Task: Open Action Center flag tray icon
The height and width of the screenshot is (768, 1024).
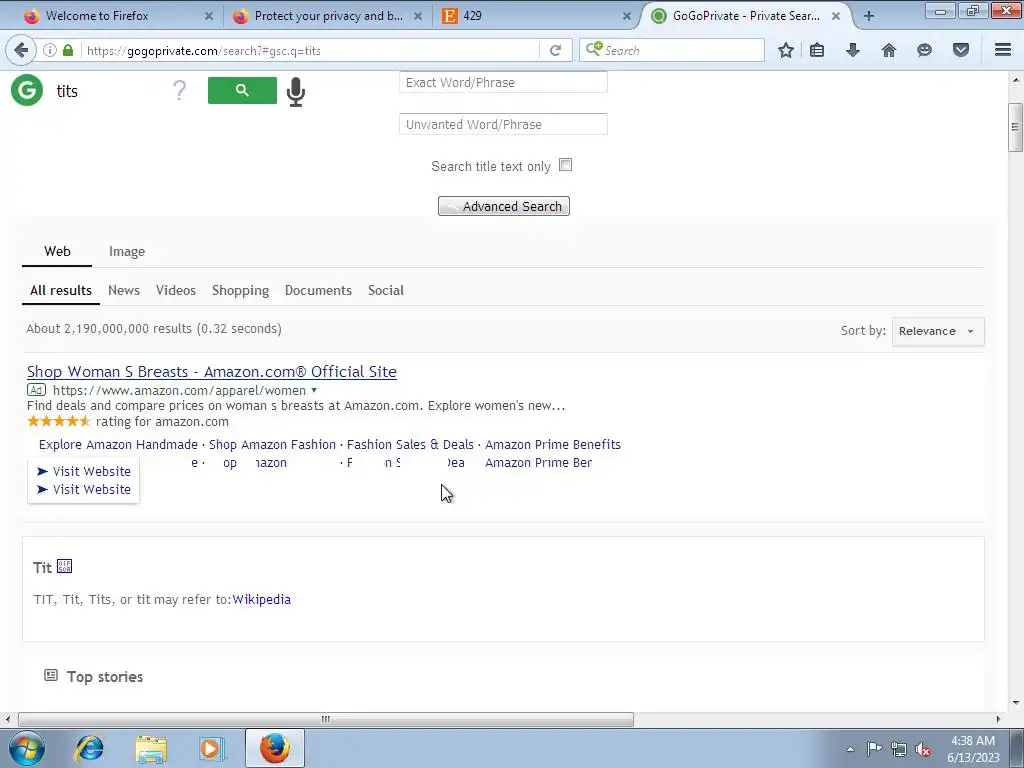Action: [x=874, y=749]
